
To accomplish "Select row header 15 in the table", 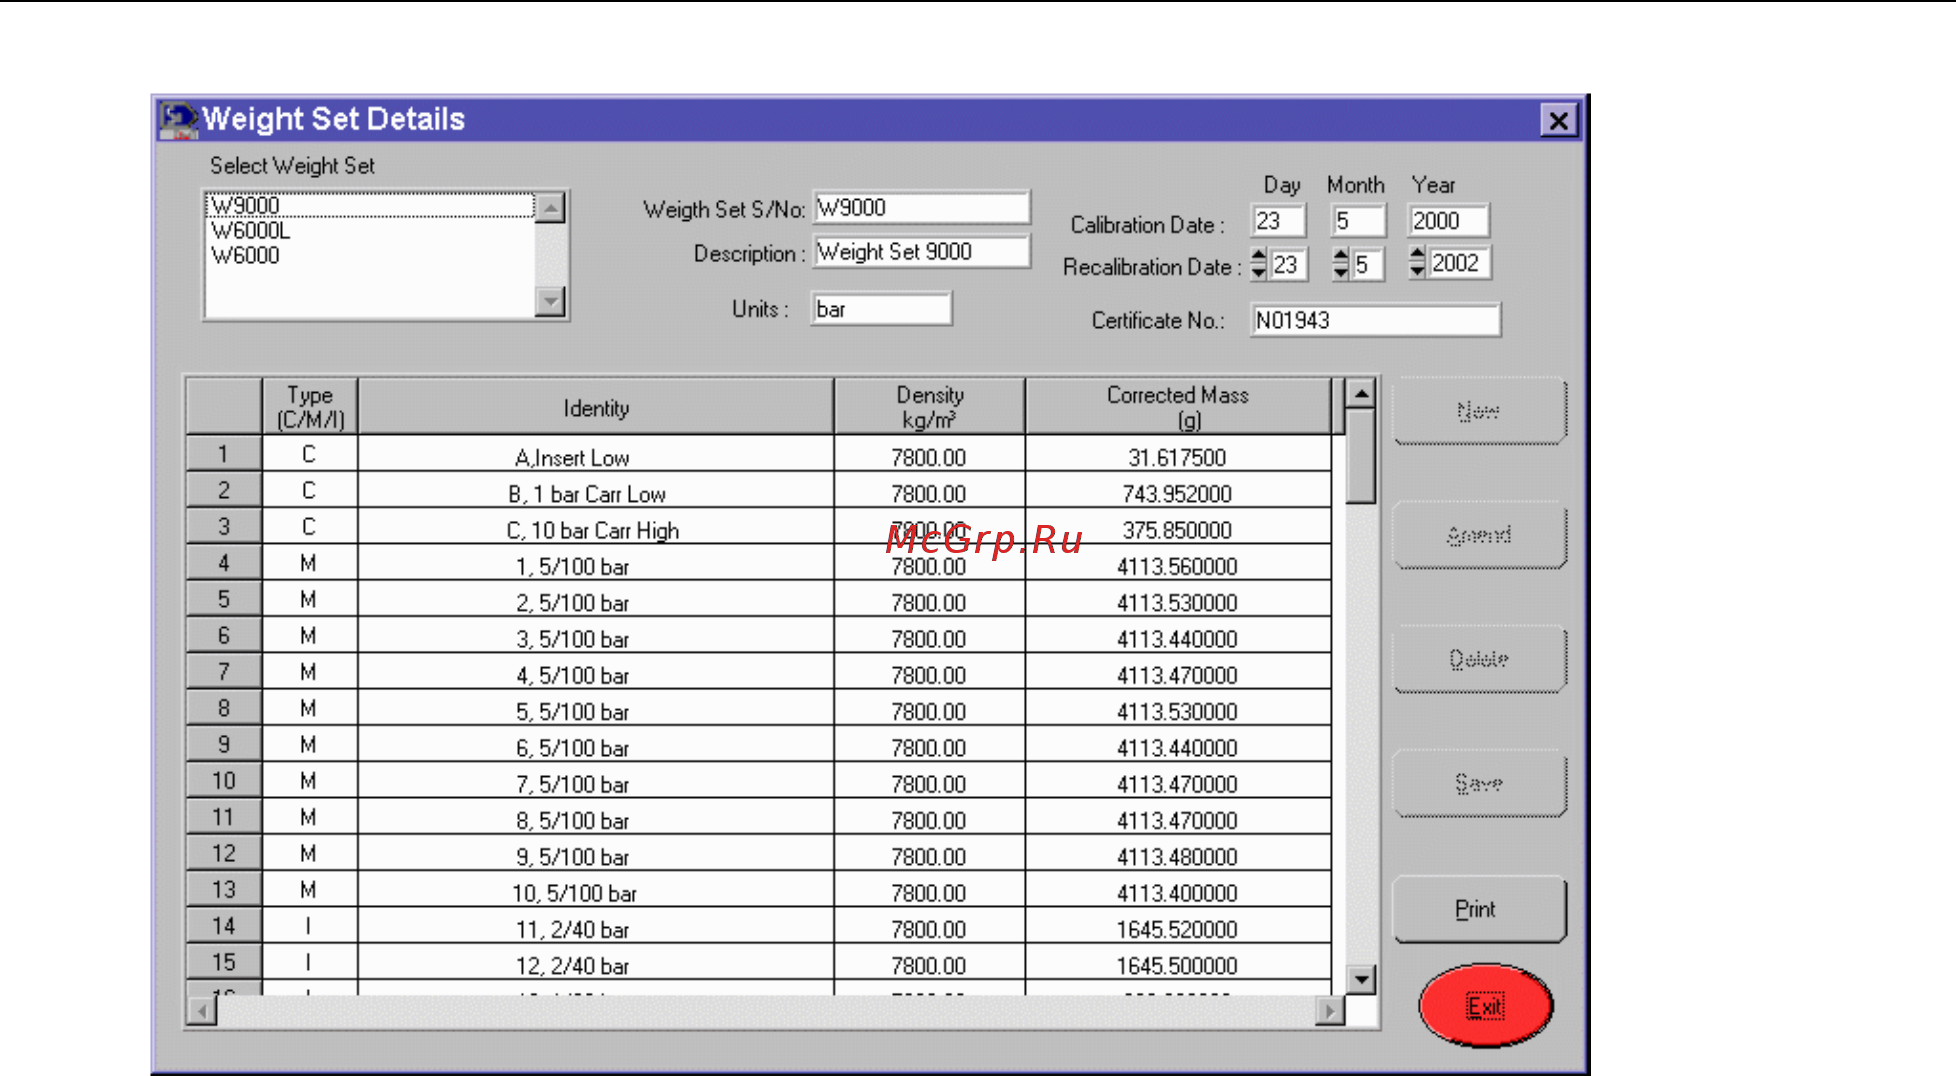I will pyautogui.click(x=224, y=962).
